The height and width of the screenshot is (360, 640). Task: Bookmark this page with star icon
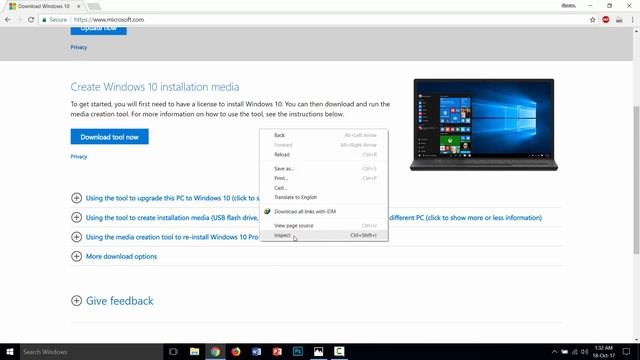(x=592, y=20)
